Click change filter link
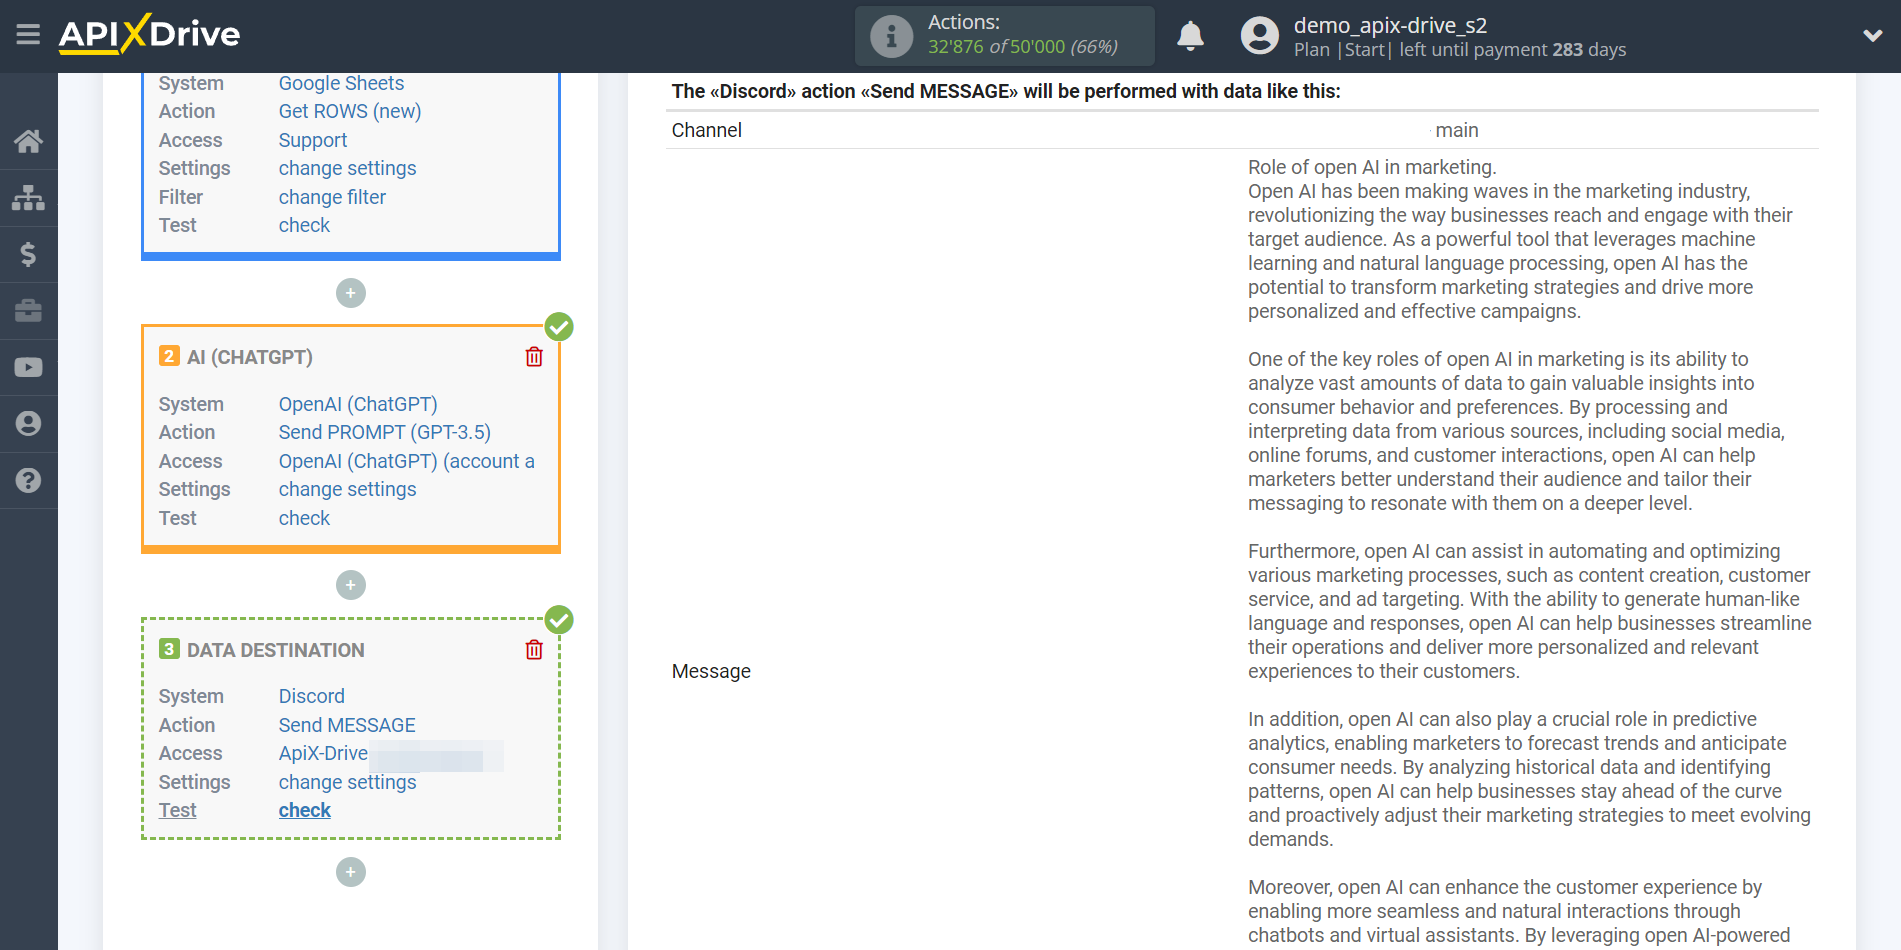Screen dimensions: 1901x950 tap(332, 197)
